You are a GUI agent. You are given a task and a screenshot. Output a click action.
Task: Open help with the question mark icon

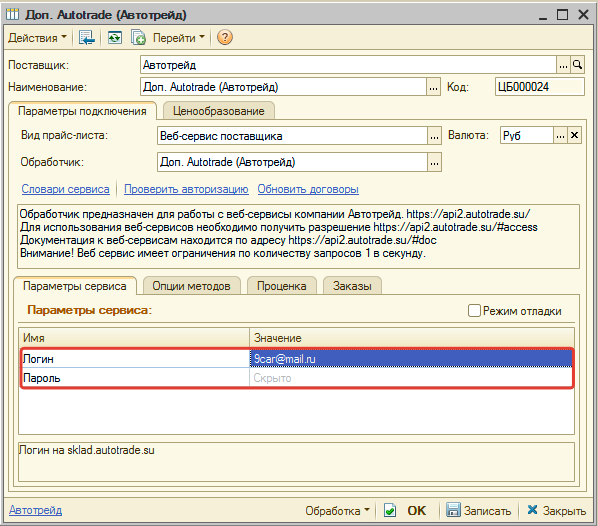coord(225,37)
